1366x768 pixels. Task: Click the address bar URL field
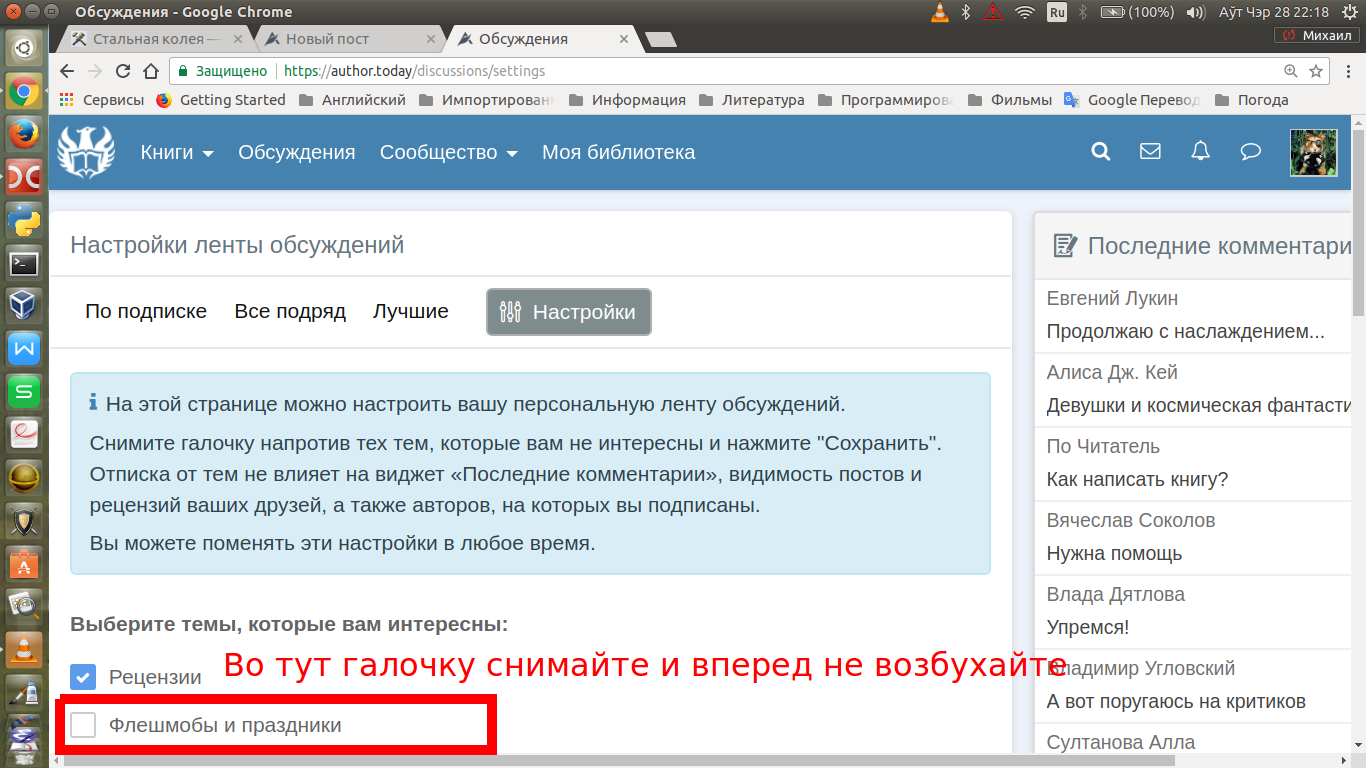click(x=700, y=71)
